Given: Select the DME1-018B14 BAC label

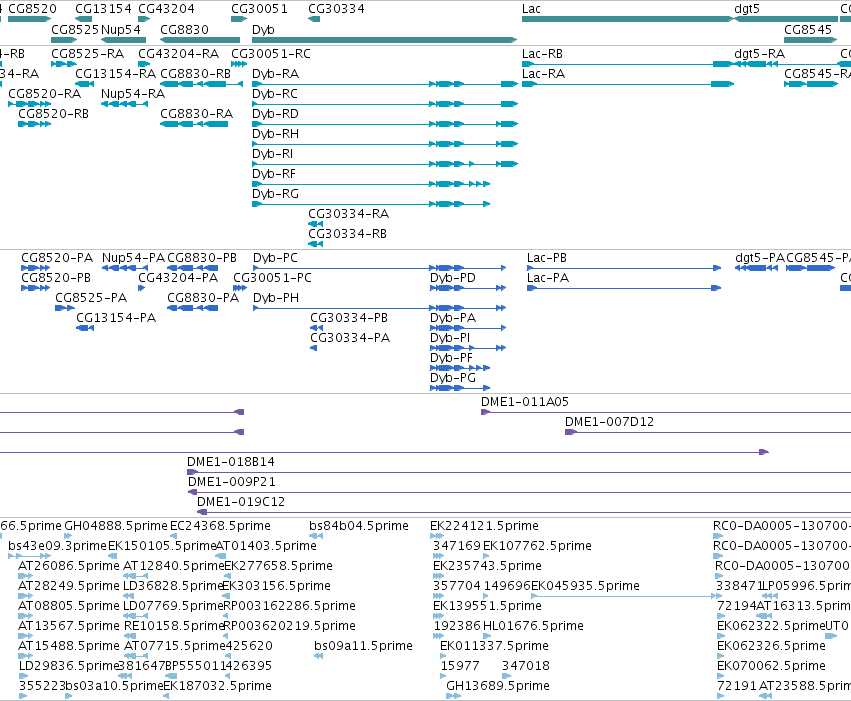Looking at the screenshot, I should pos(231,462).
